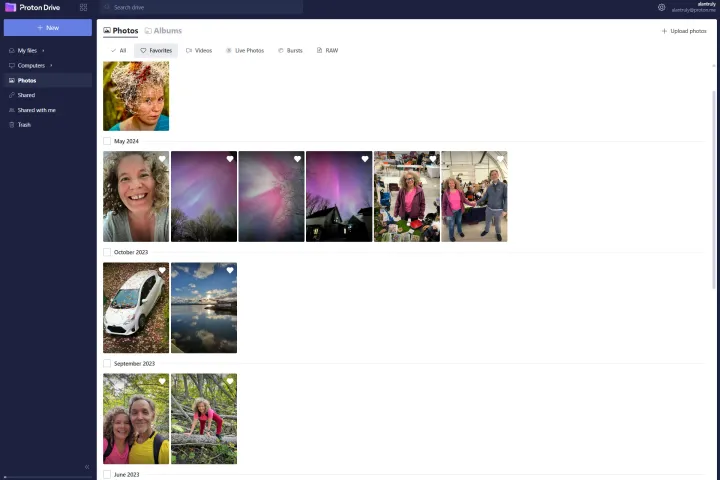
Task: Click Upload photos
Action: pyautogui.click(x=684, y=31)
